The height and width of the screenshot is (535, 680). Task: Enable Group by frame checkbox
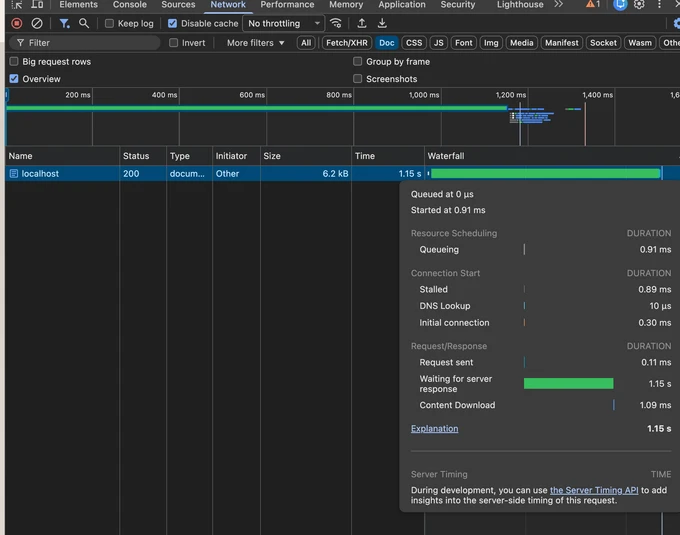pyautogui.click(x=357, y=62)
